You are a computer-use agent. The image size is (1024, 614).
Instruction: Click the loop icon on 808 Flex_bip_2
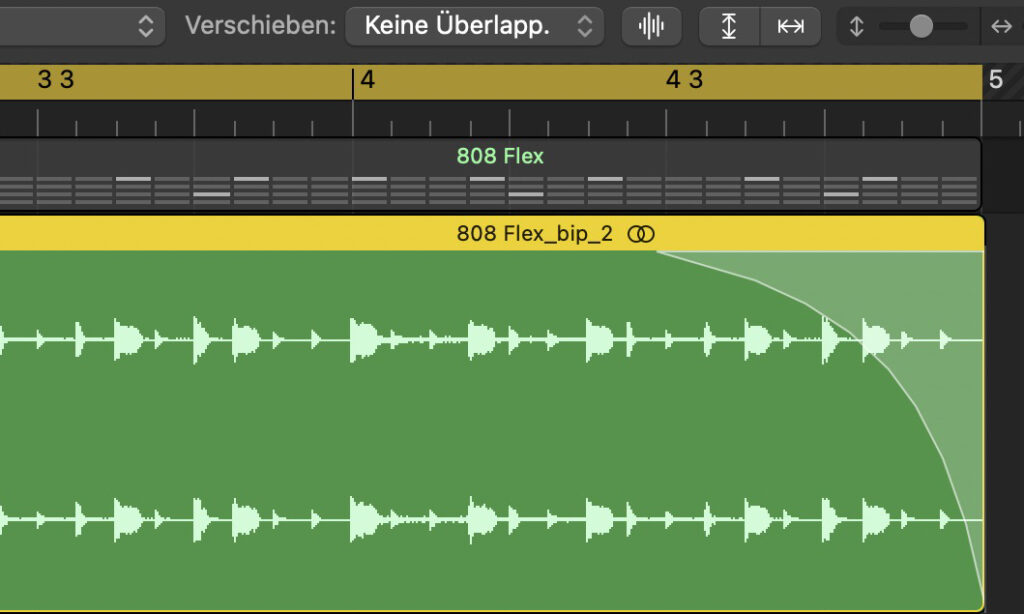click(641, 234)
